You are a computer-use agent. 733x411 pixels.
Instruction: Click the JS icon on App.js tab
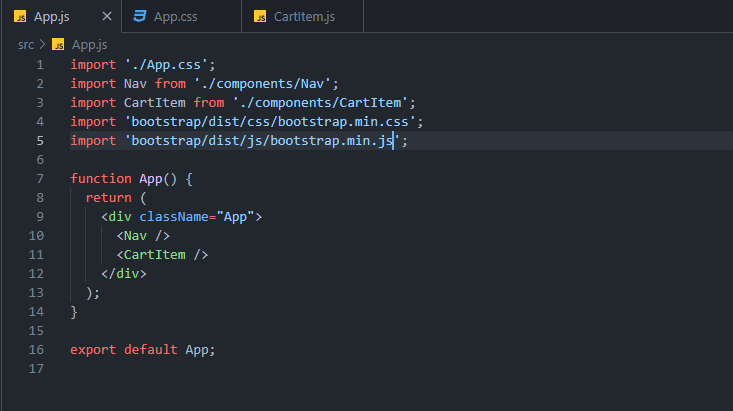click(x=20, y=17)
